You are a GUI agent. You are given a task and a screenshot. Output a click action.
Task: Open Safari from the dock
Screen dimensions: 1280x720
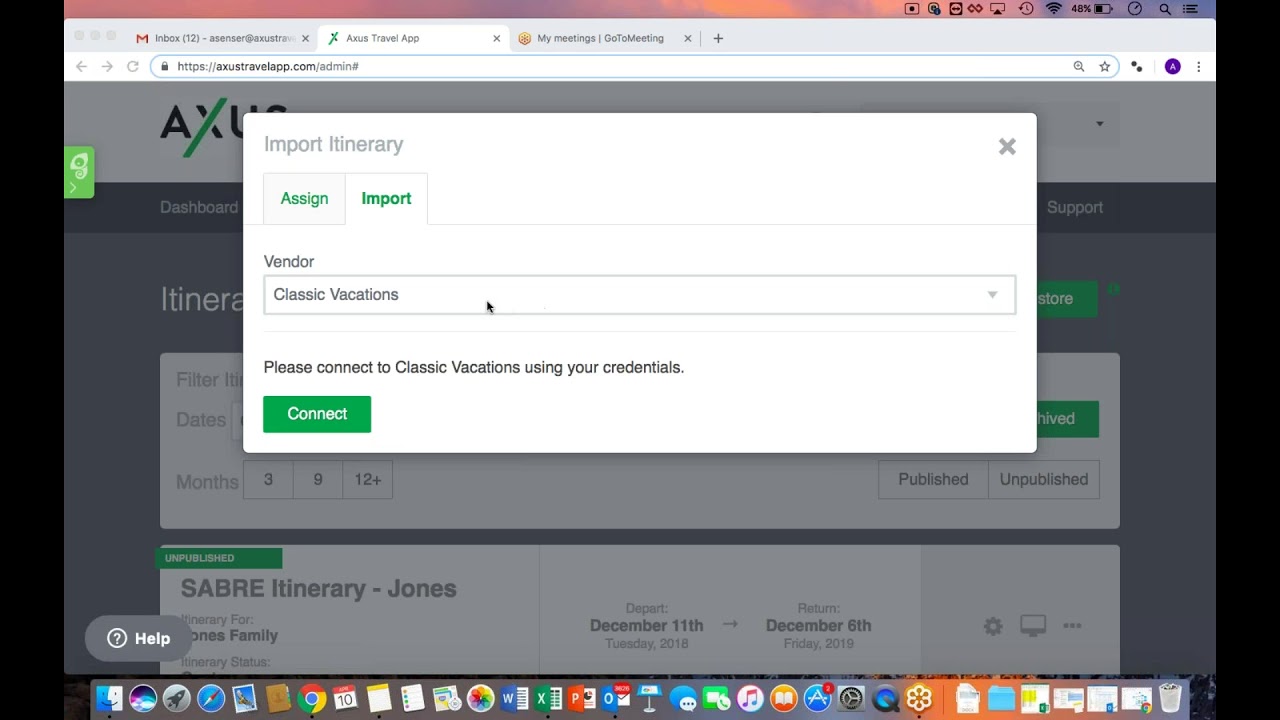tap(211, 698)
